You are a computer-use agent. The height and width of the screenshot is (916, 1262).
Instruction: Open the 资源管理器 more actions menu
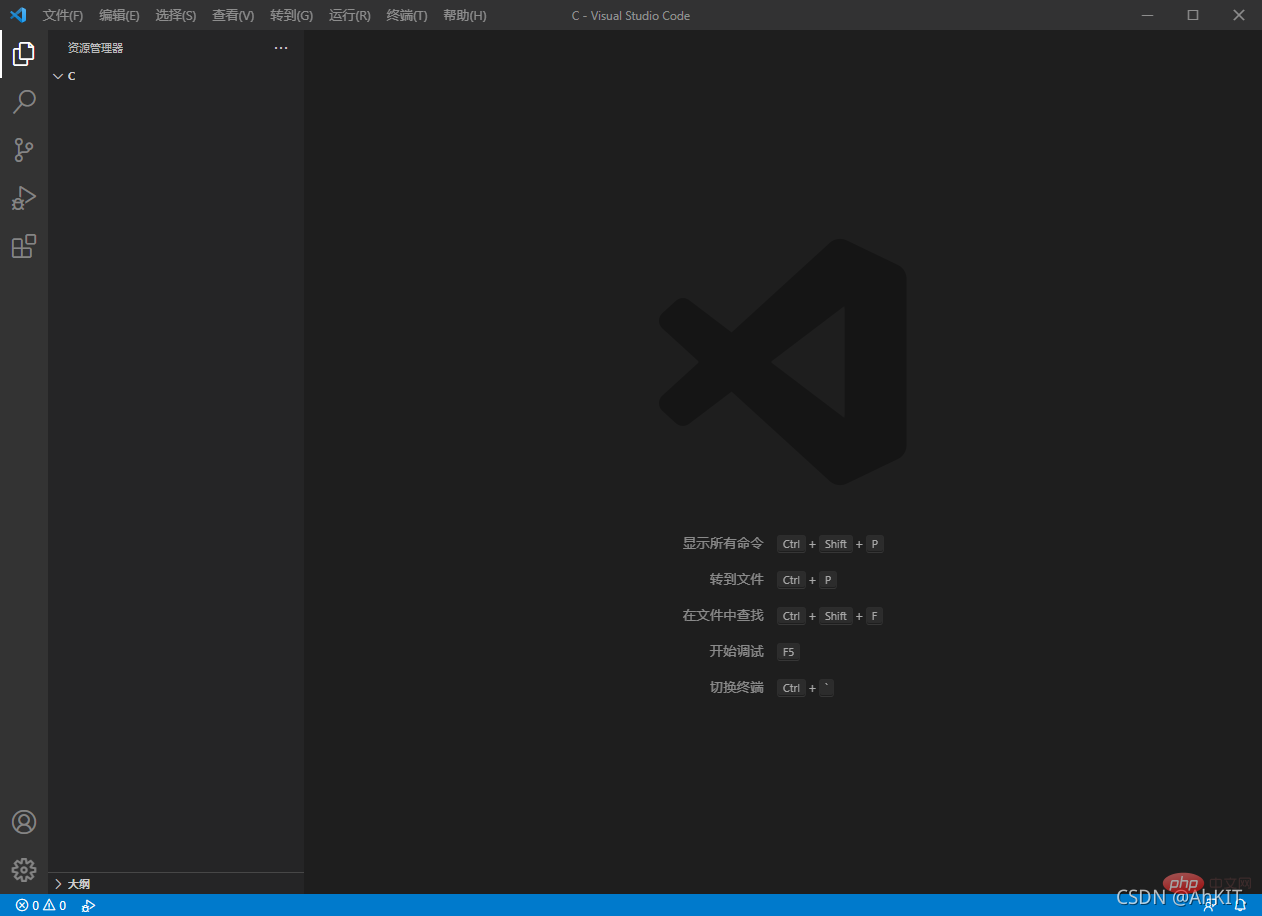[281, 48]
